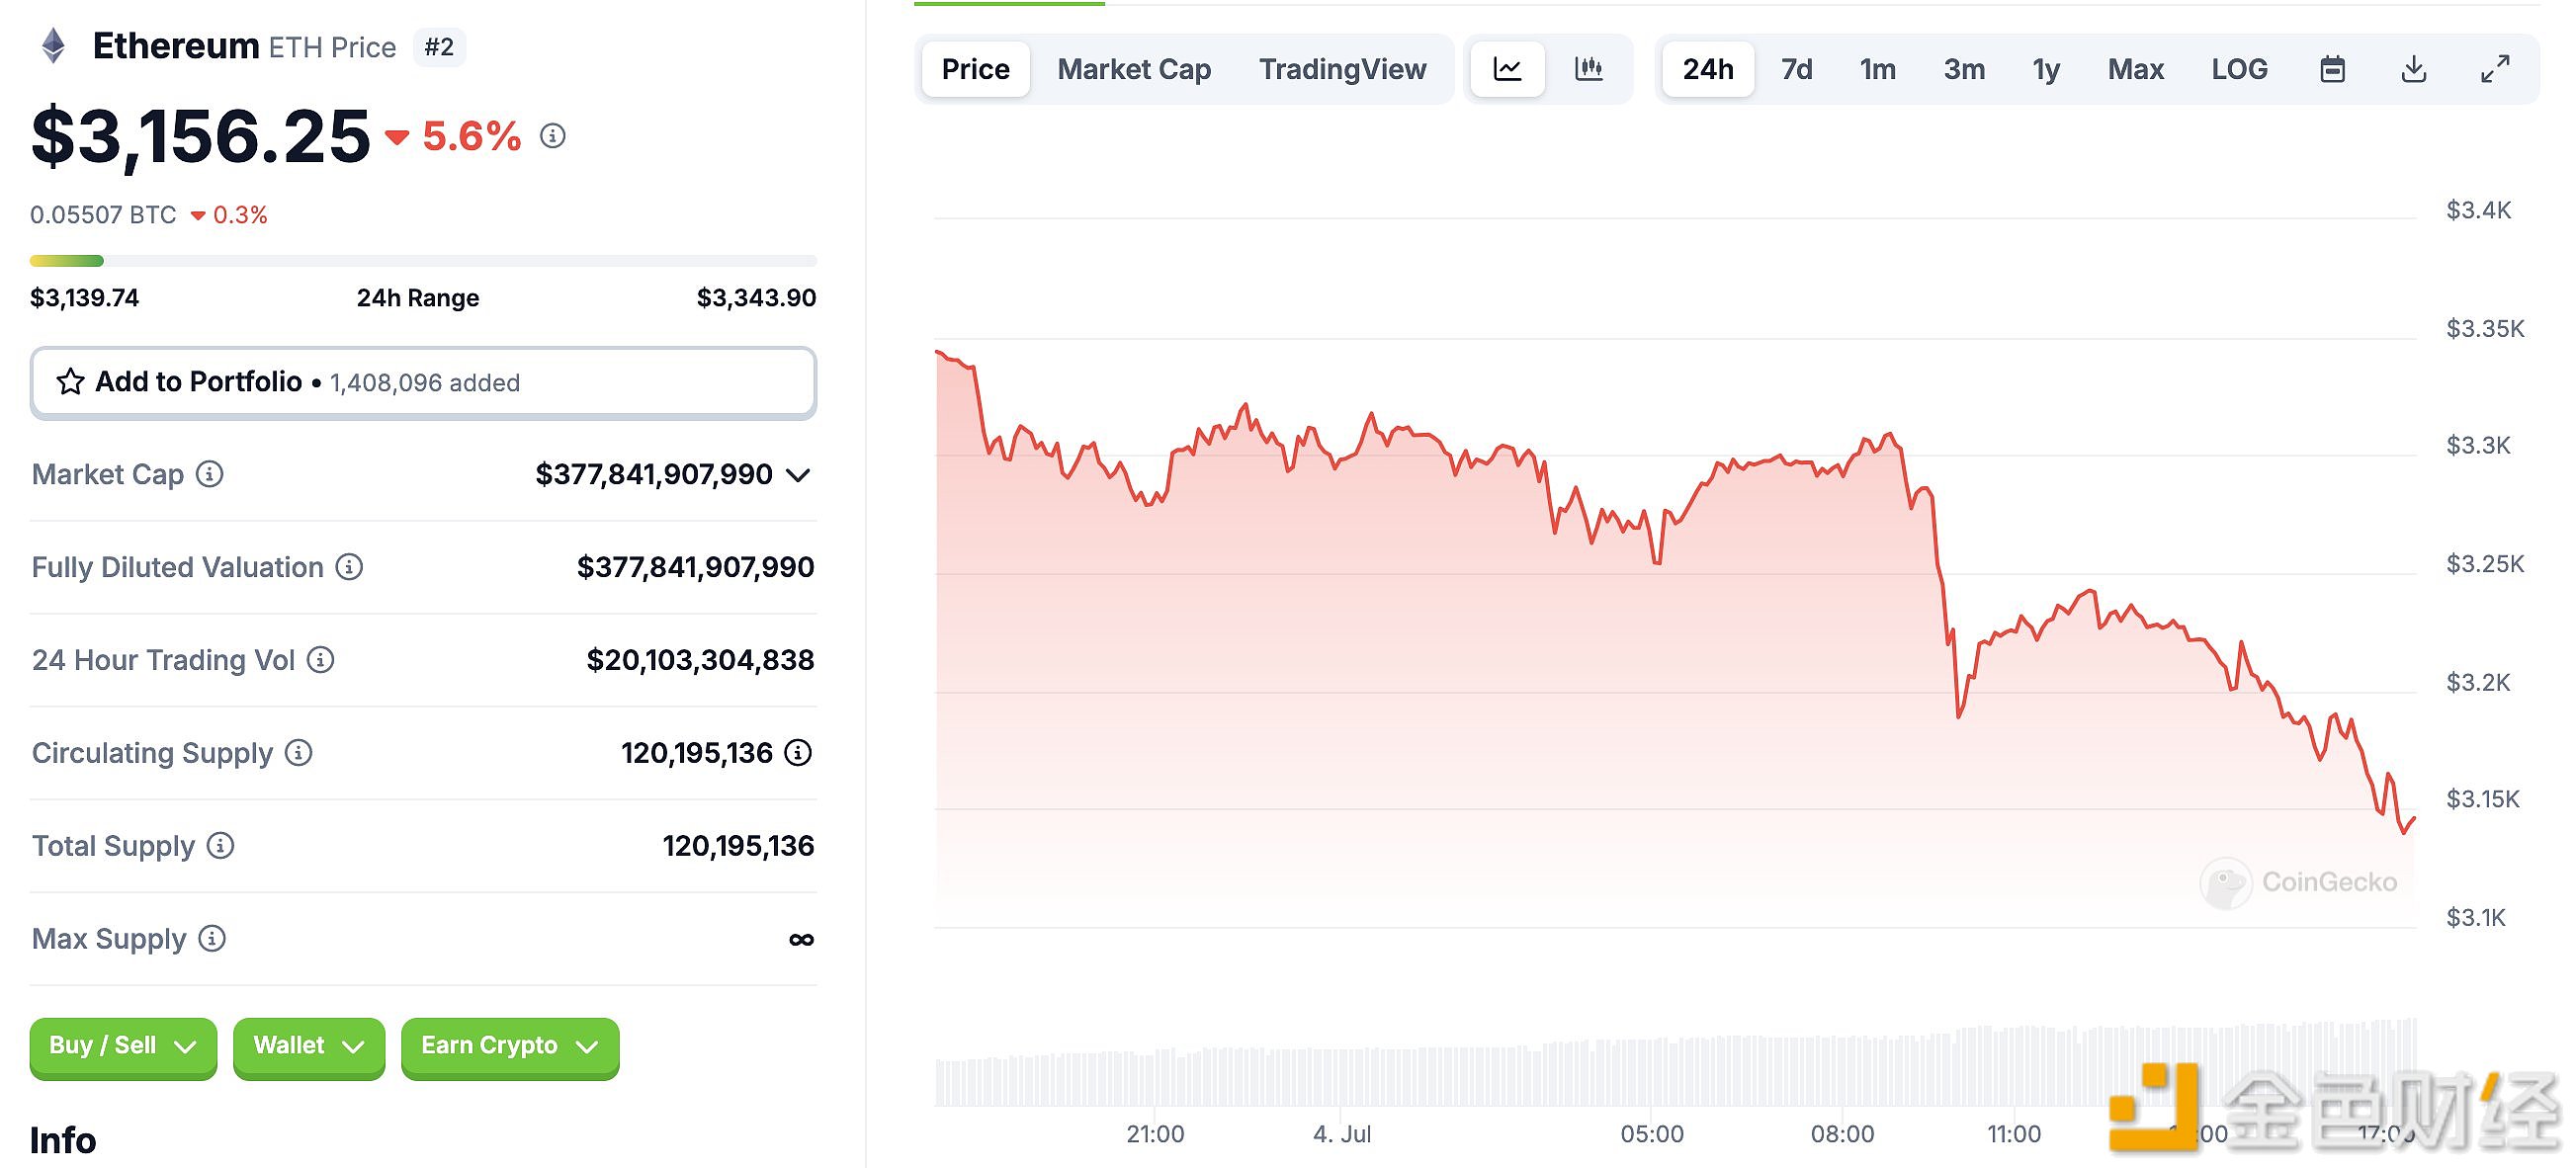Switch to the Market Cap chart tab

(x=1133, y=69)
